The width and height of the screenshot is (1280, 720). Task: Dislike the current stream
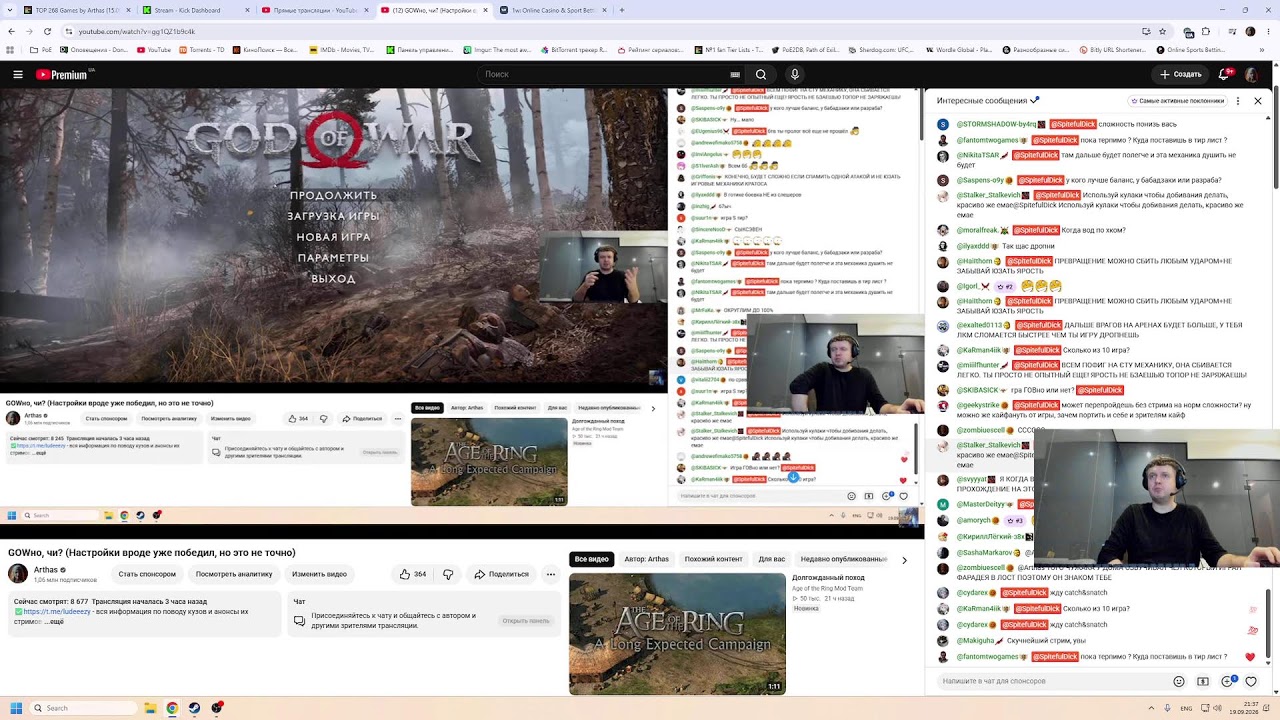(448, 574)
